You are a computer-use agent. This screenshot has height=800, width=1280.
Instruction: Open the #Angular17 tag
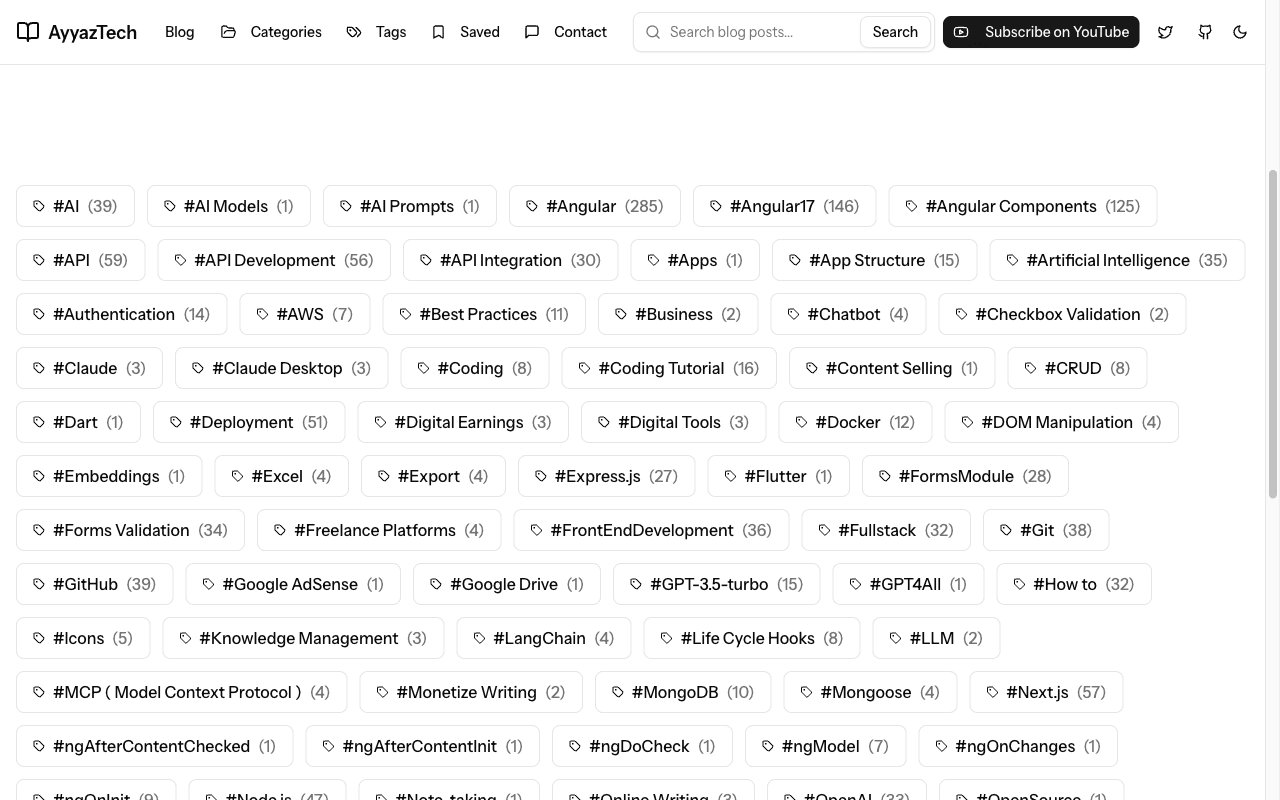[784, 206]
